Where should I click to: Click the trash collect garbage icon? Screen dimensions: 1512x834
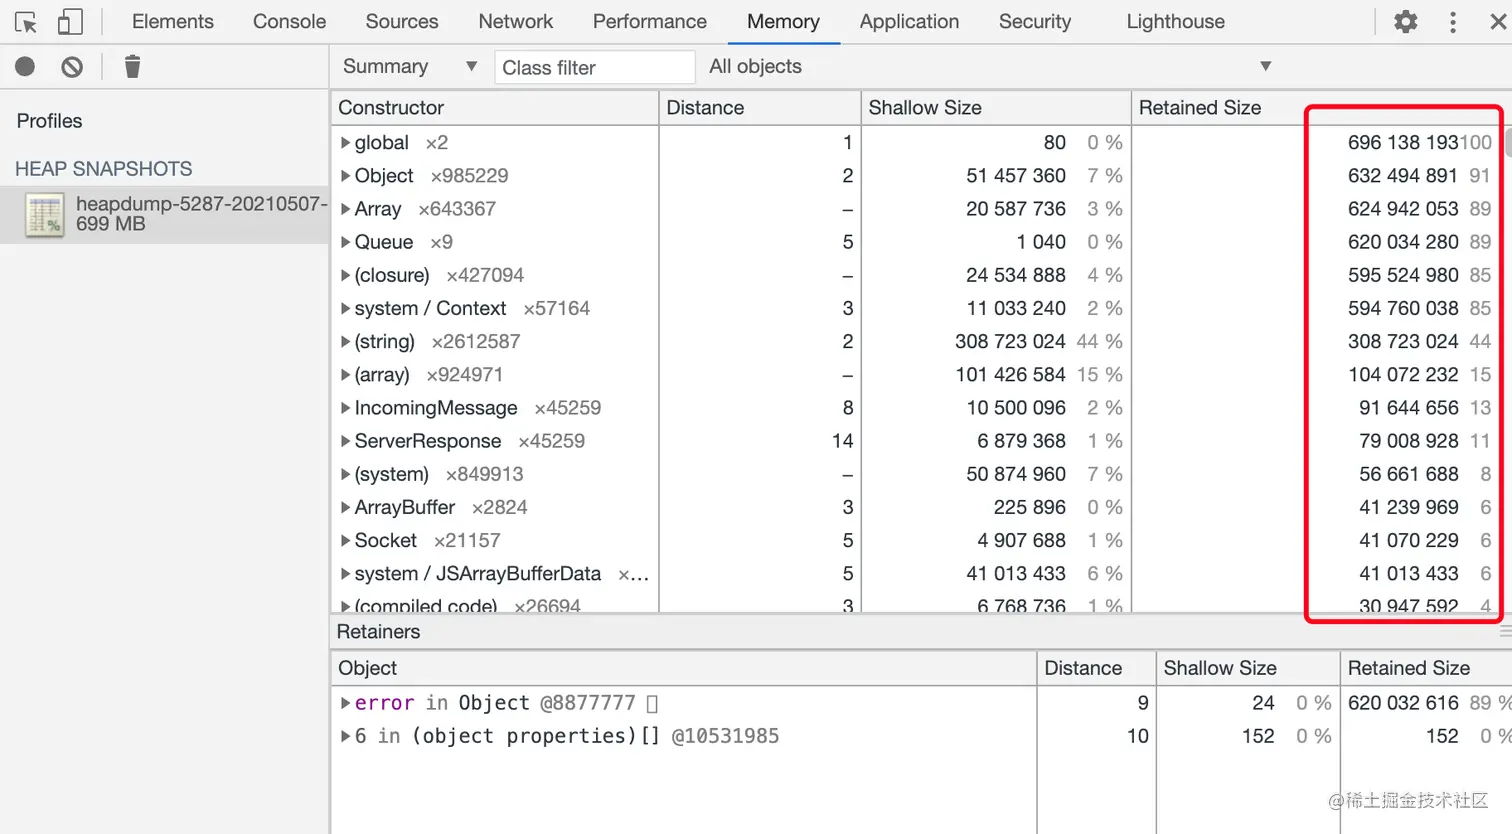(x=132, y=67)
